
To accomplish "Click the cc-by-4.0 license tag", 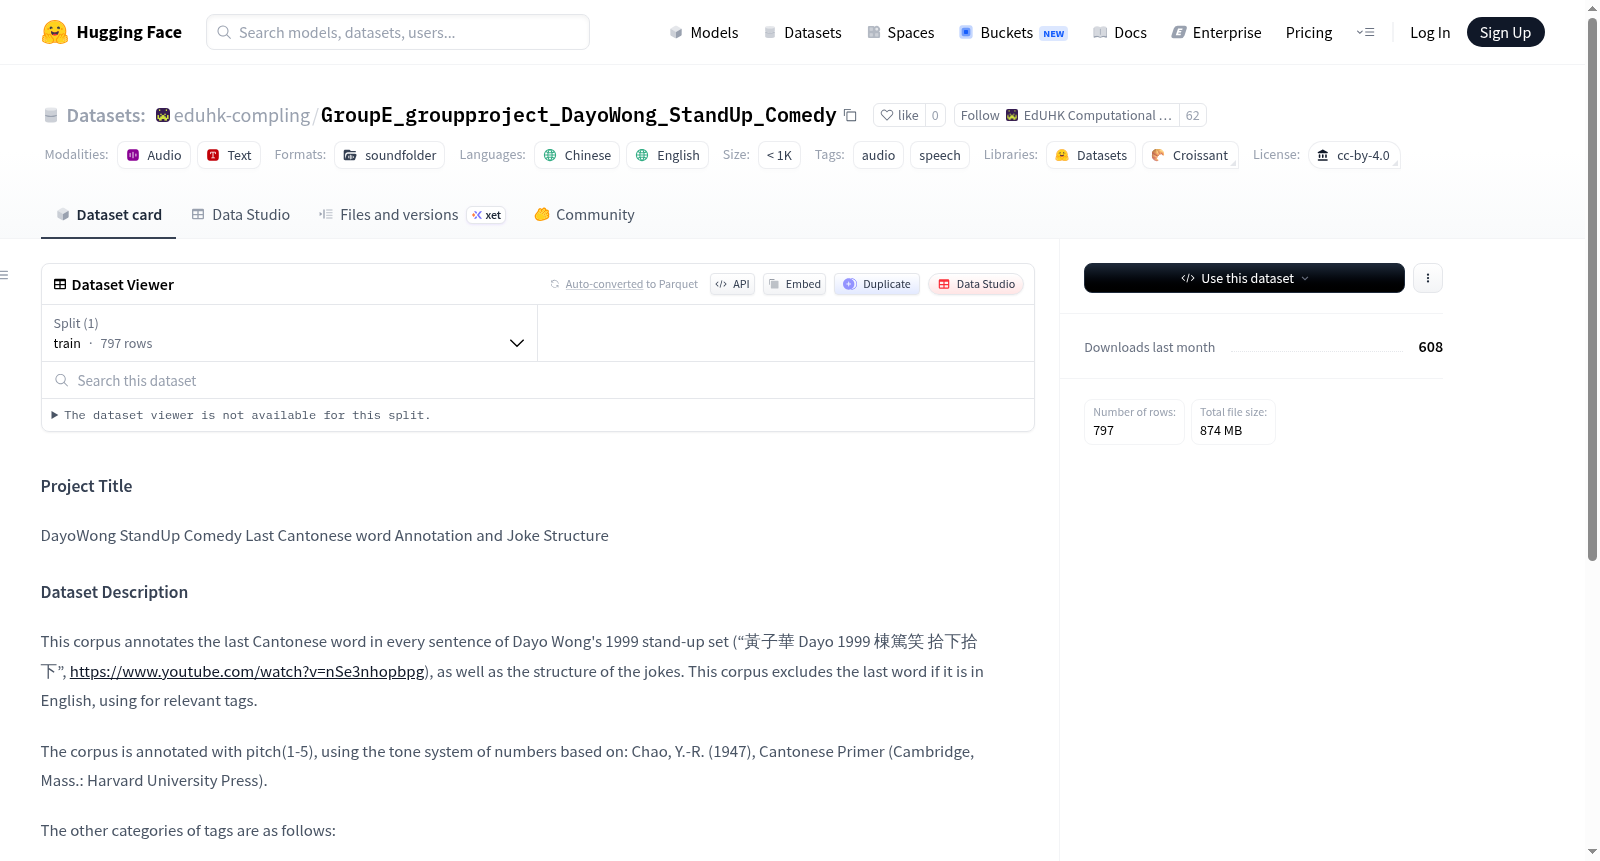I will [x=1354, y=155].
